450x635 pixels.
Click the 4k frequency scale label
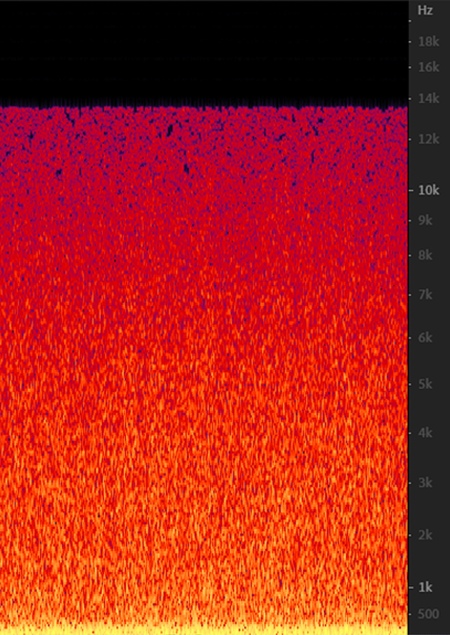pos(427,433)
